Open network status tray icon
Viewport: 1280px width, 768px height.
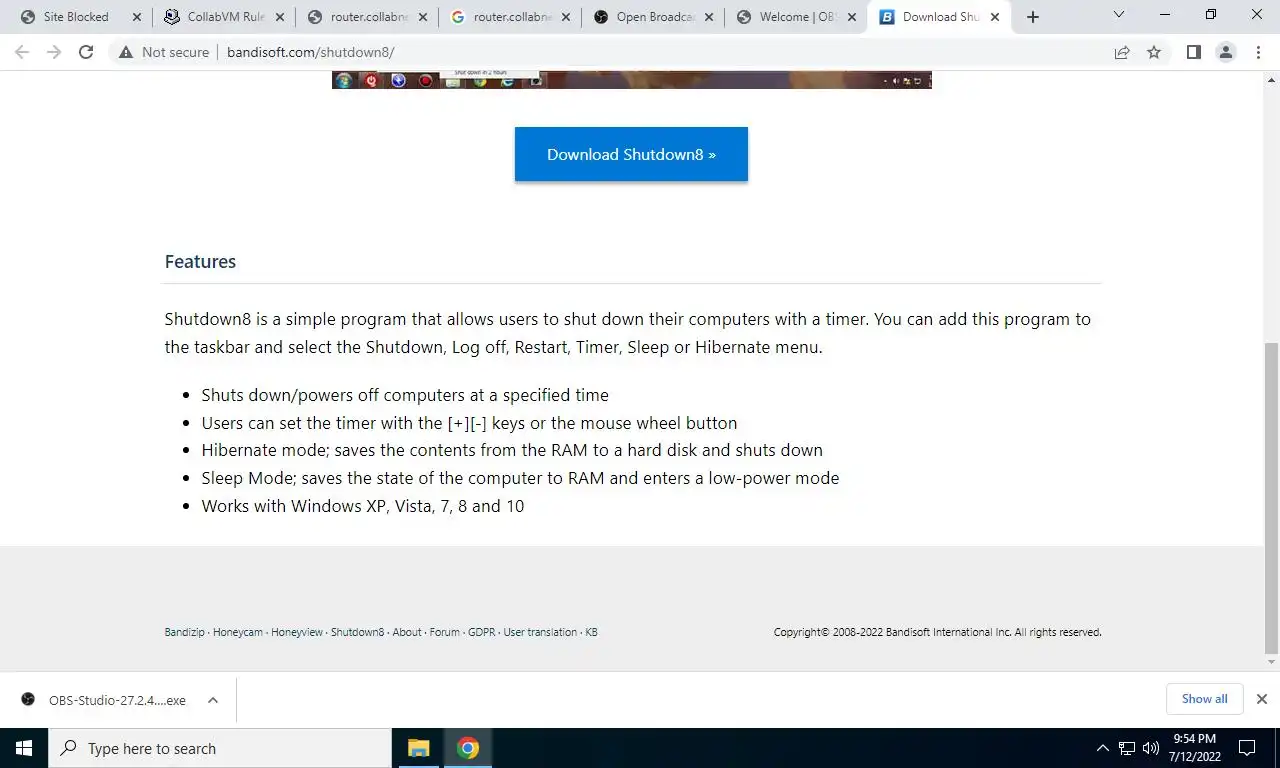click(1127, 748)
